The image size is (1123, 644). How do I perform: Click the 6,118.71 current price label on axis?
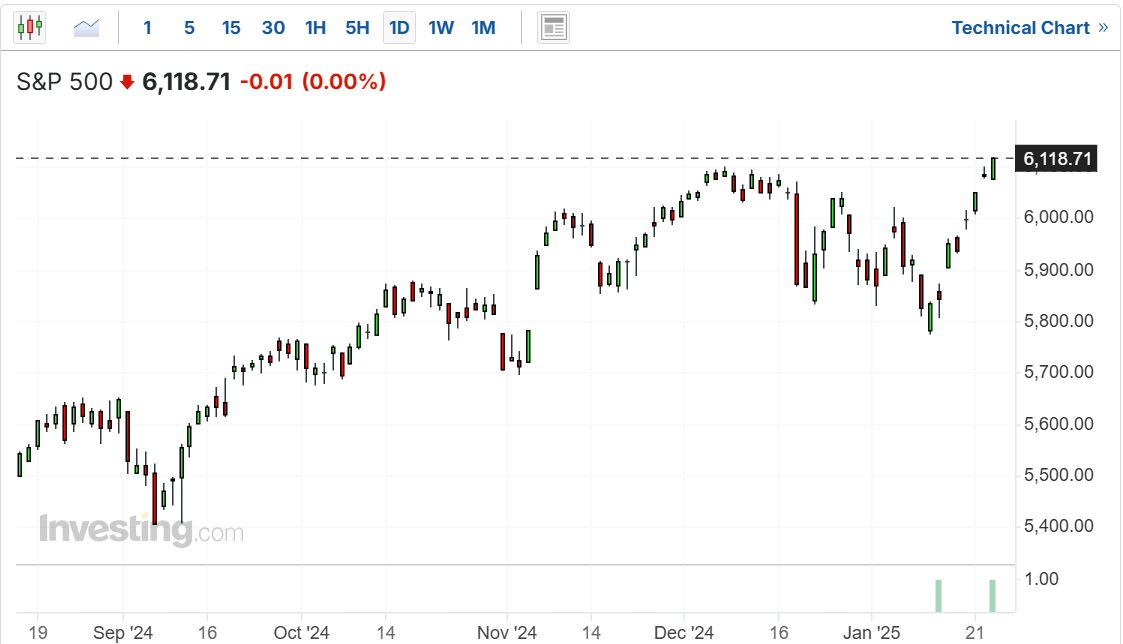(1056, 158)
